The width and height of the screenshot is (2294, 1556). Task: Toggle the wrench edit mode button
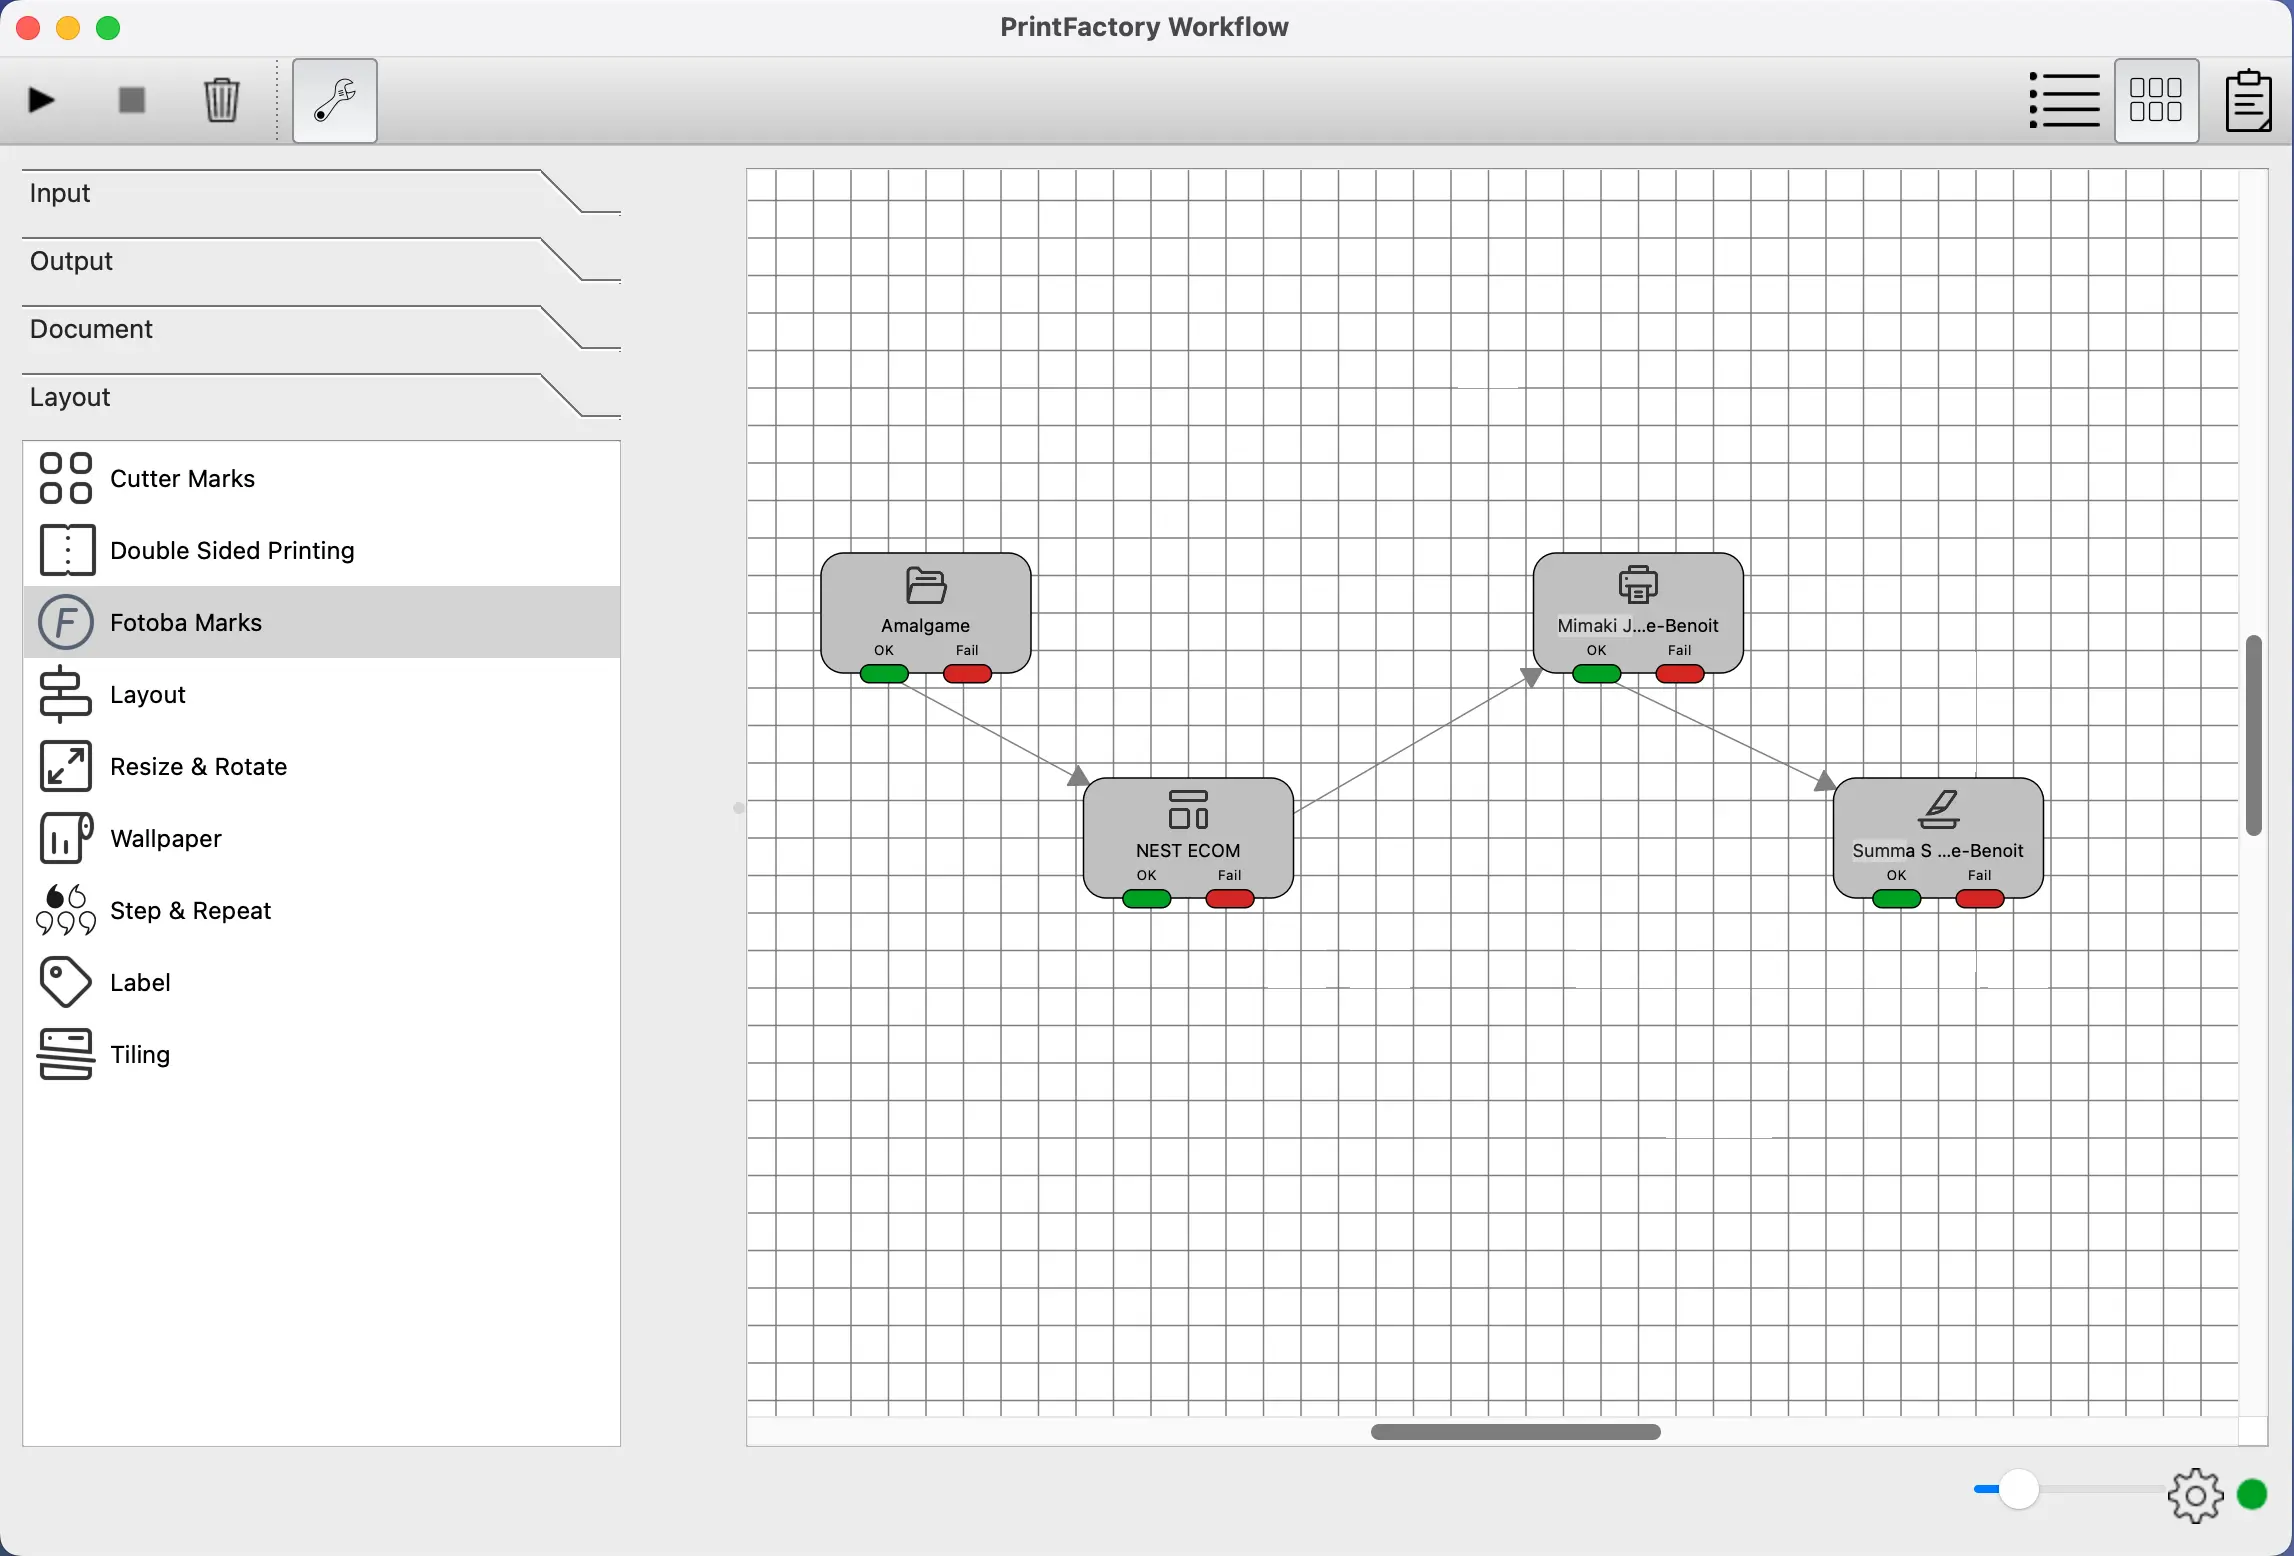[334, 100]
